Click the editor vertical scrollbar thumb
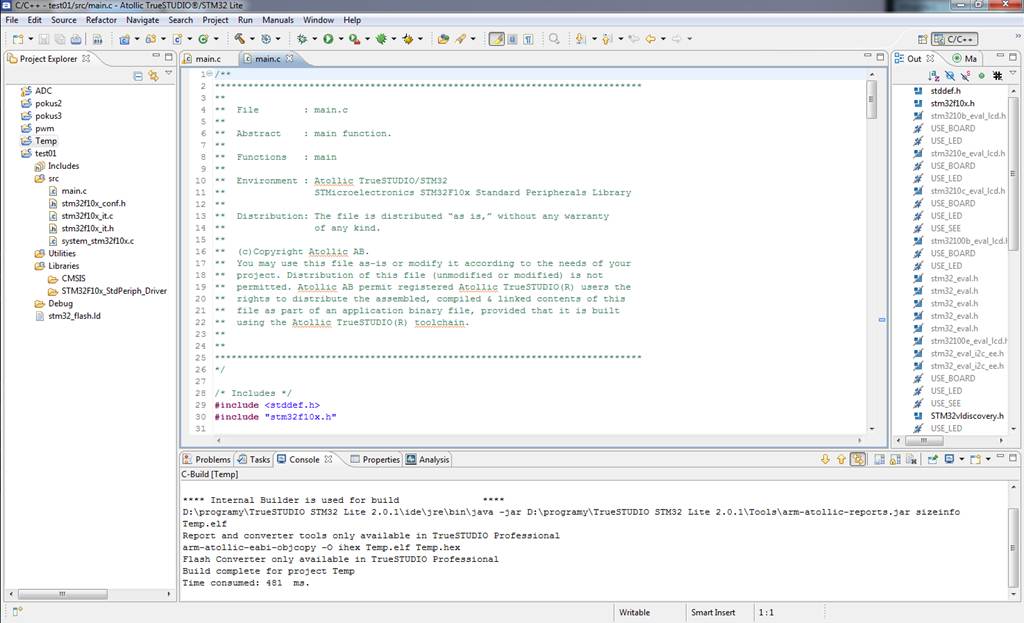Image resolution: width=1024 pixels, height=623 pixels. [871, 99]
